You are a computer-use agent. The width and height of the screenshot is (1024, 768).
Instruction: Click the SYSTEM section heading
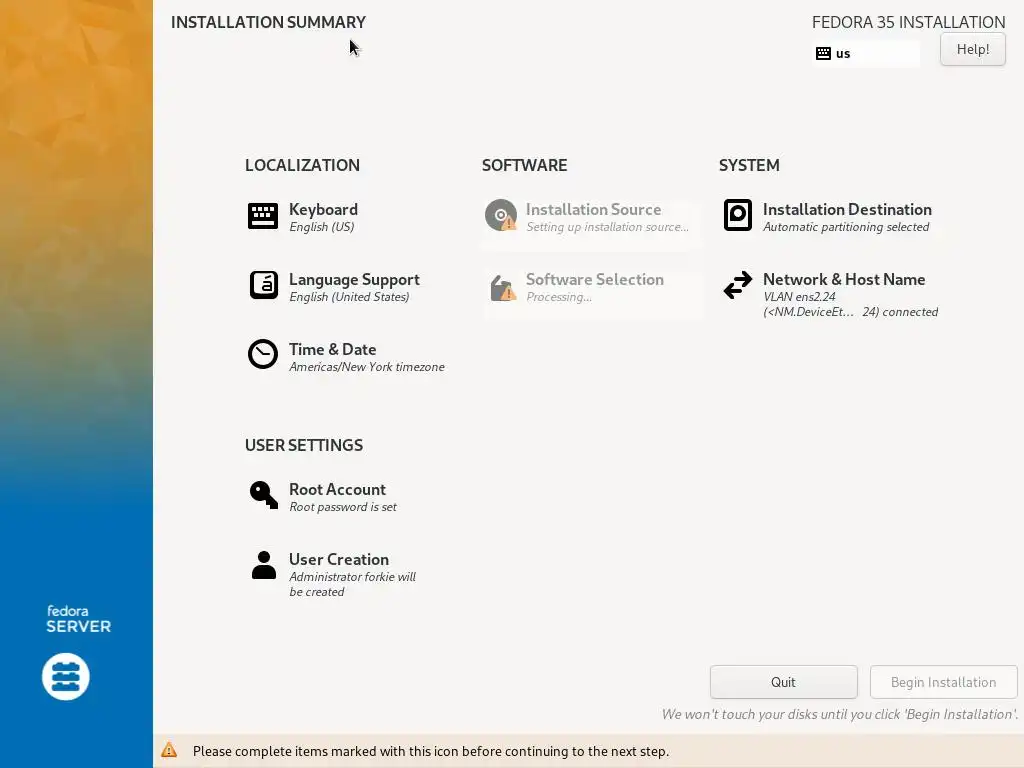coord(749,165)
